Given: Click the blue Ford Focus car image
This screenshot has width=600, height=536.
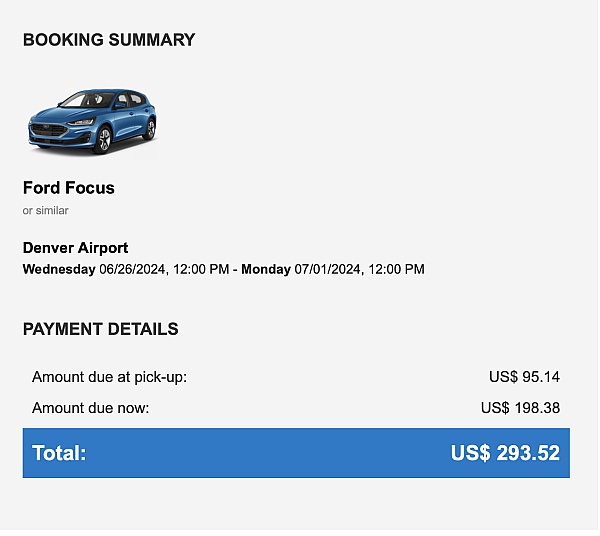Looking at the screenshot, I should click(92, 122).
